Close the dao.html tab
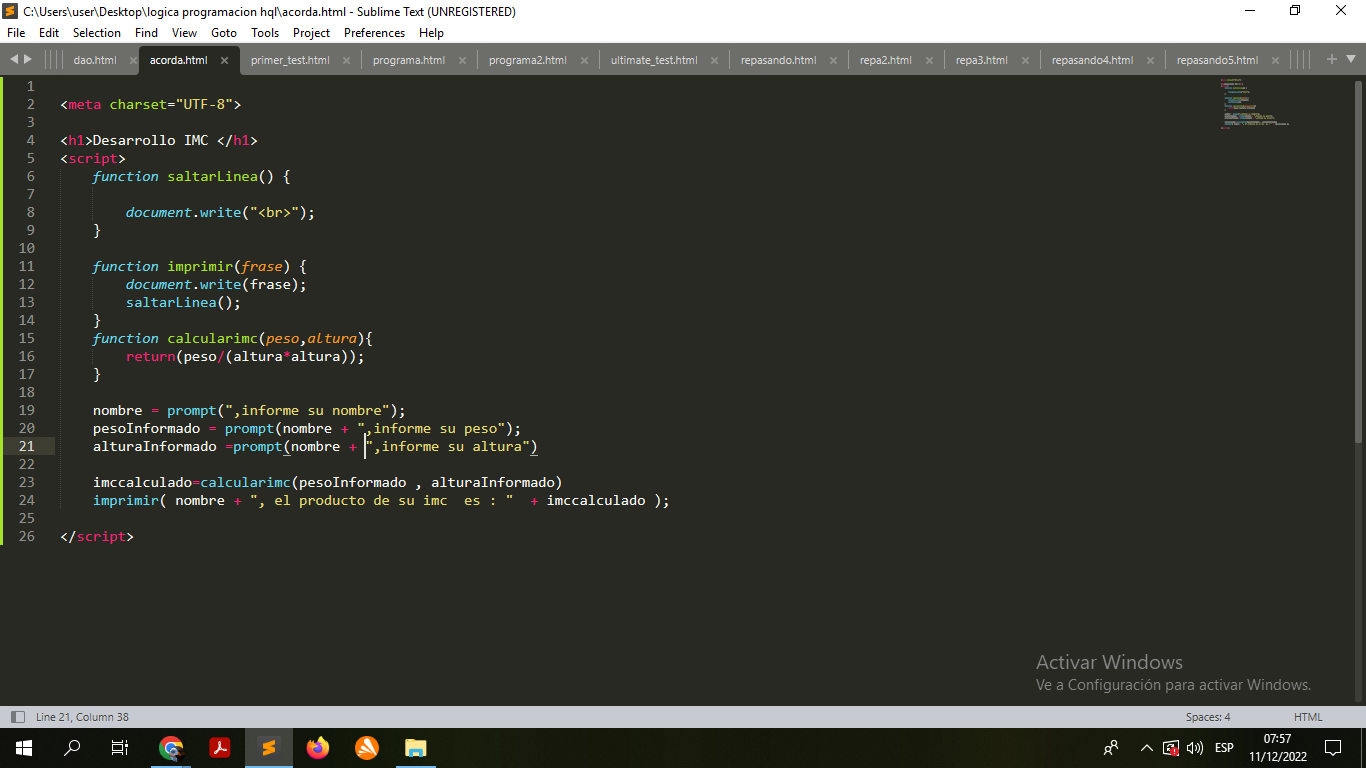Image resolution: width=1366 pixels, height=768 pixels. [133, 60]
